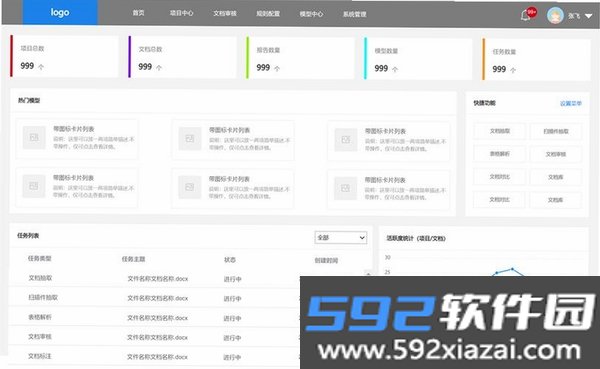
Task: Select the 扫描件抽取 task row type cell
Action: [x=43, y=297]
